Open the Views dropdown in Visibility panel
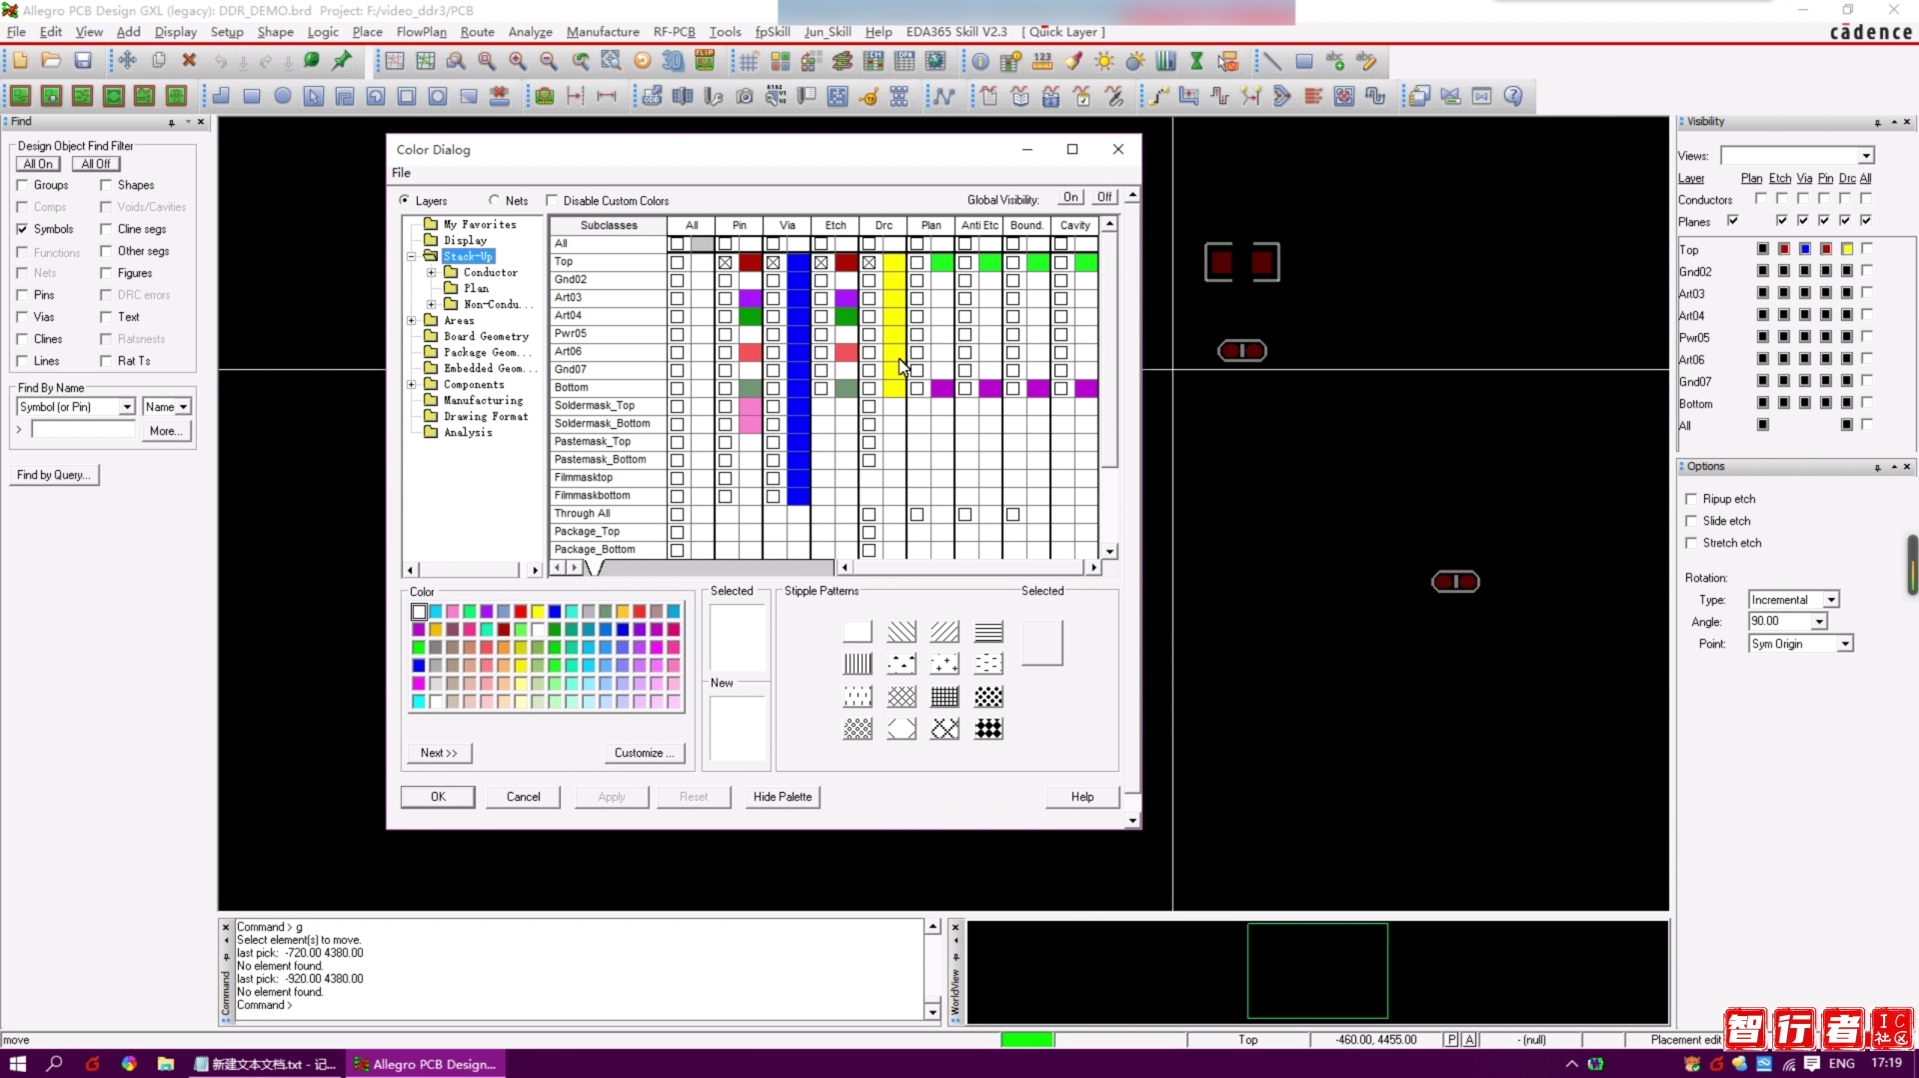The height and width of the screenshot is (1078, 1919). coord(1866,156)
